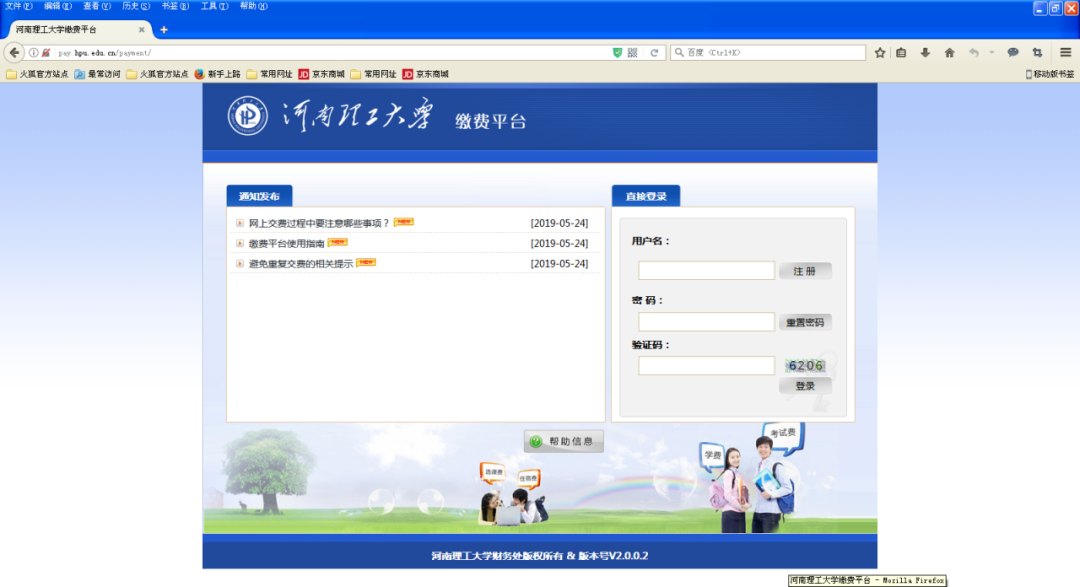1080x587 pixels.
Task: Open the chat bubble toolbar icon
Action: 1012,52
